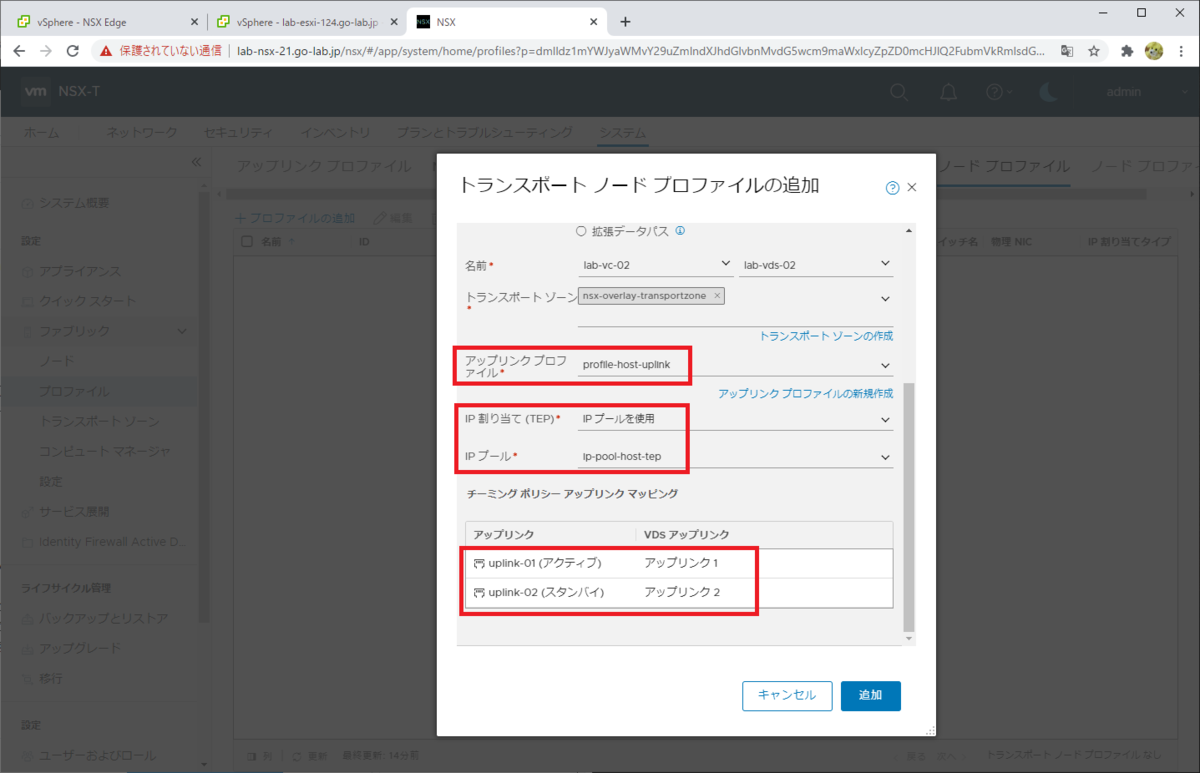
Task: Open the lab-vc-02 dropdown
Action: pos(656,264)
